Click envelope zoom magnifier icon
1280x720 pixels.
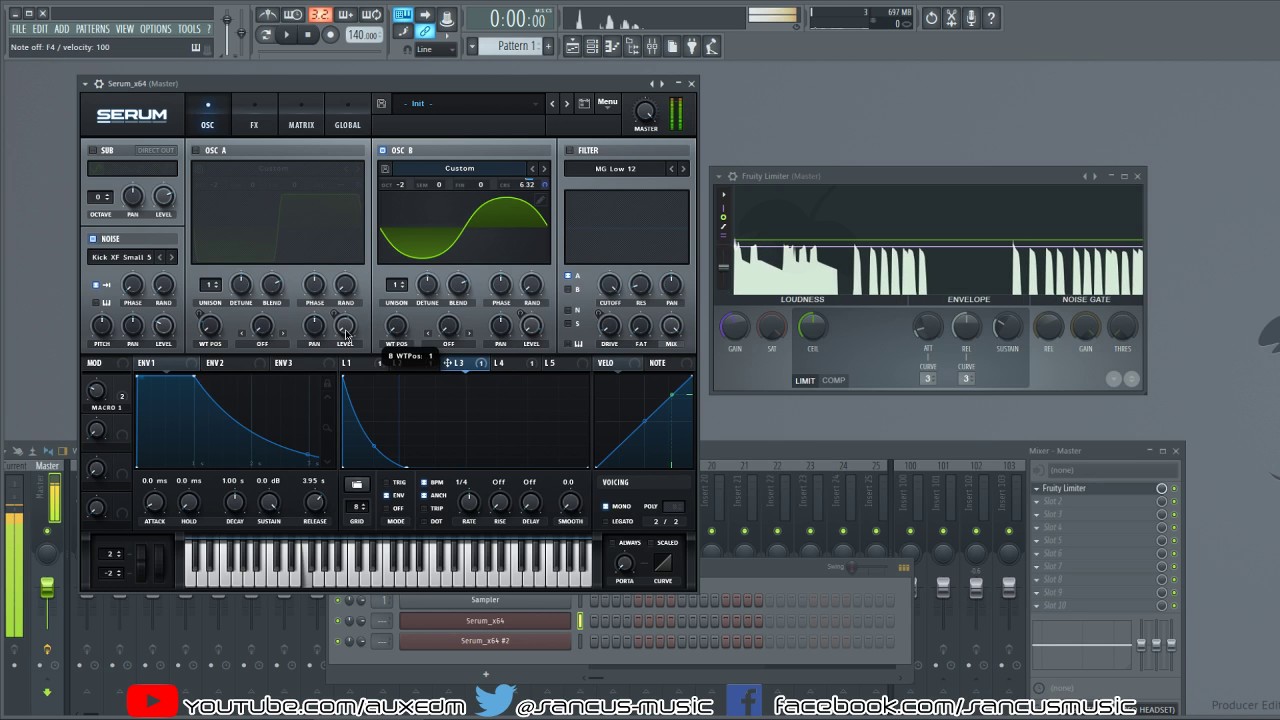(327, 428)
